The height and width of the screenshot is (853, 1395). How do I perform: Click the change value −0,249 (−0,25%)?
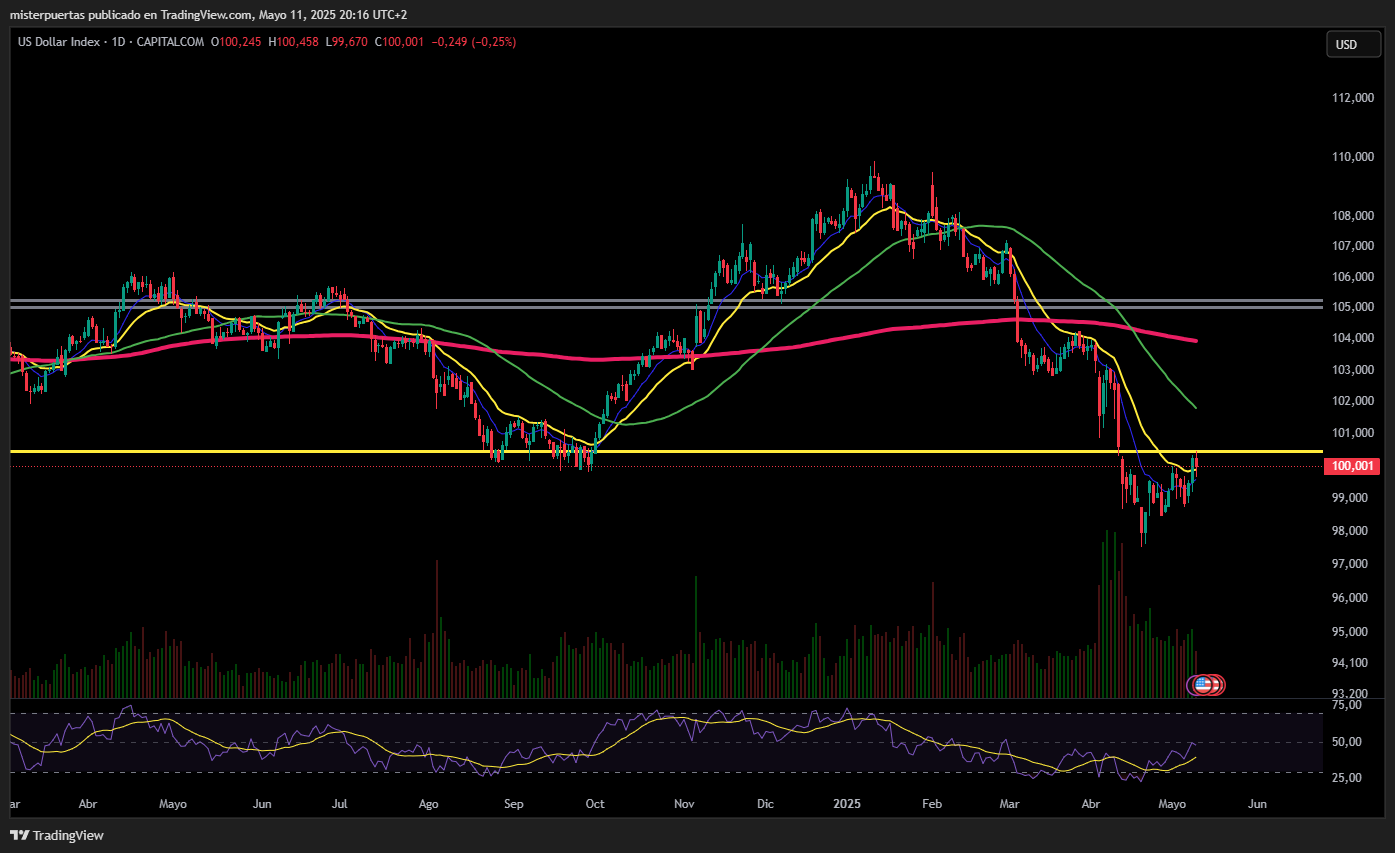point(473,42)
